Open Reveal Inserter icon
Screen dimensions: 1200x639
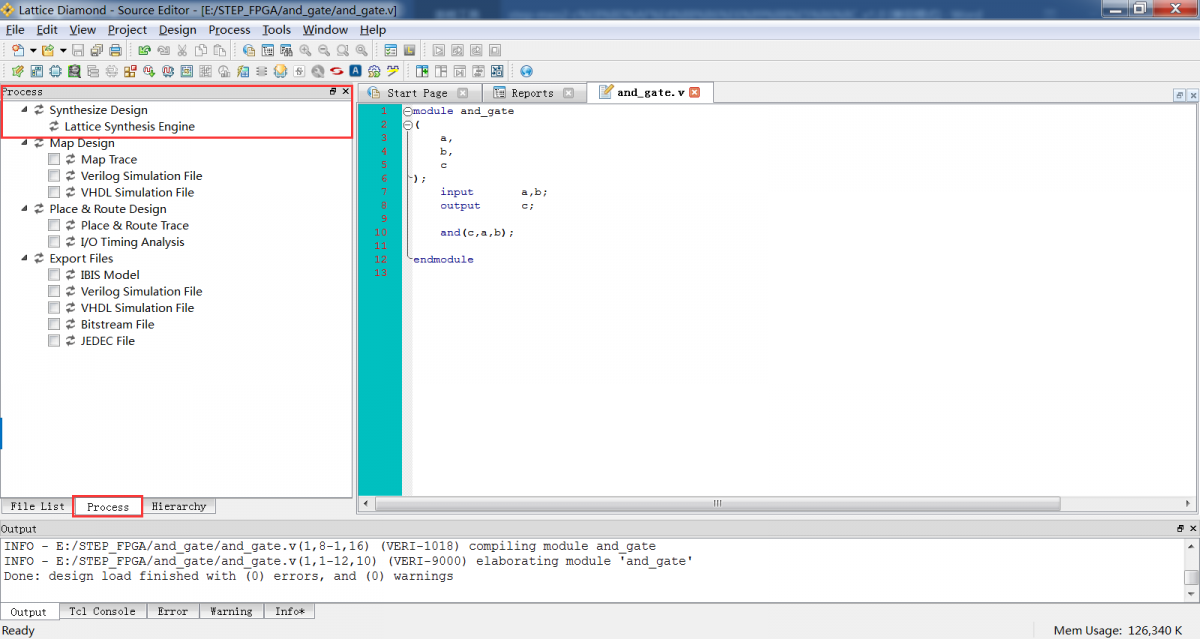[x=149, y=71]
